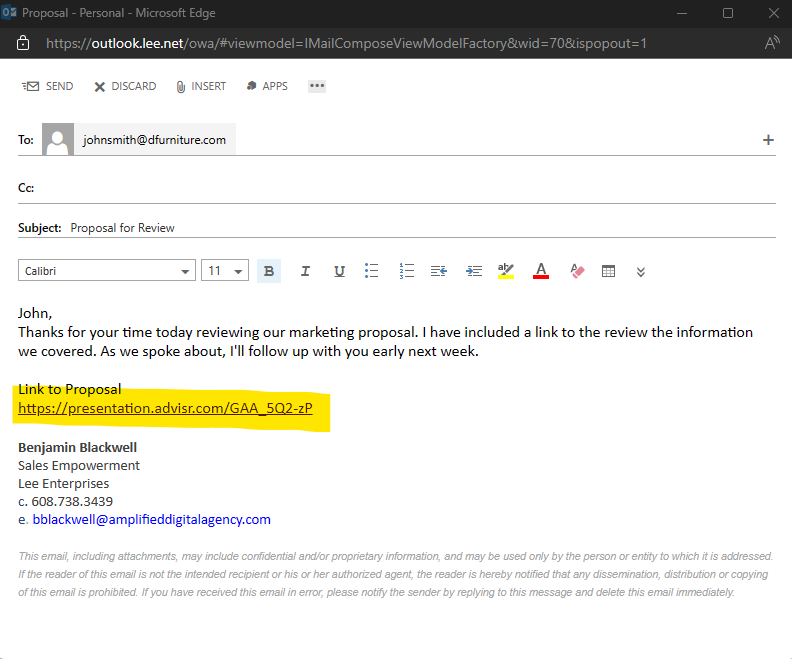The image size is (792, 659).
Task: Decrease the paragraph indent
Action: point(439,271)
